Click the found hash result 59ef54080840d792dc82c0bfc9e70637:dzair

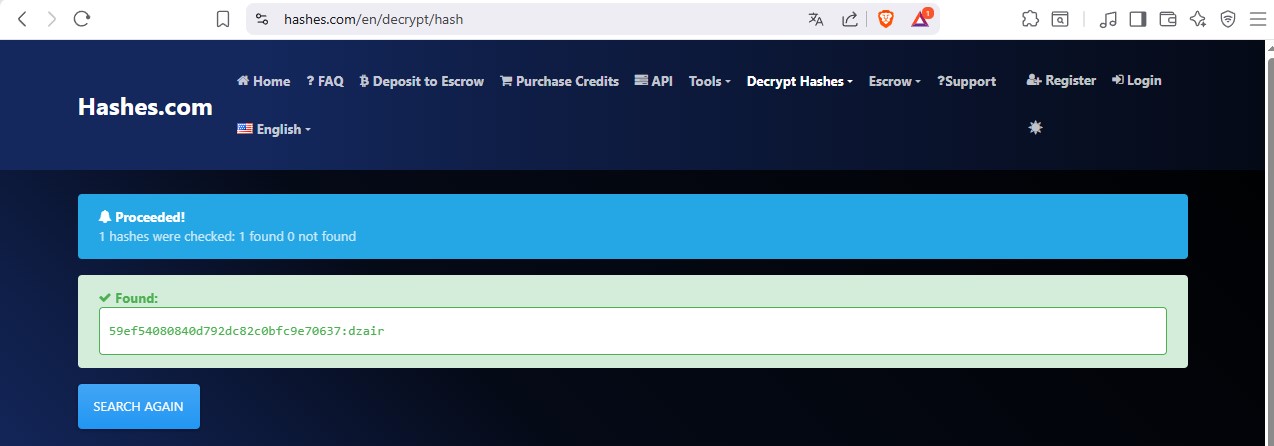246,330
